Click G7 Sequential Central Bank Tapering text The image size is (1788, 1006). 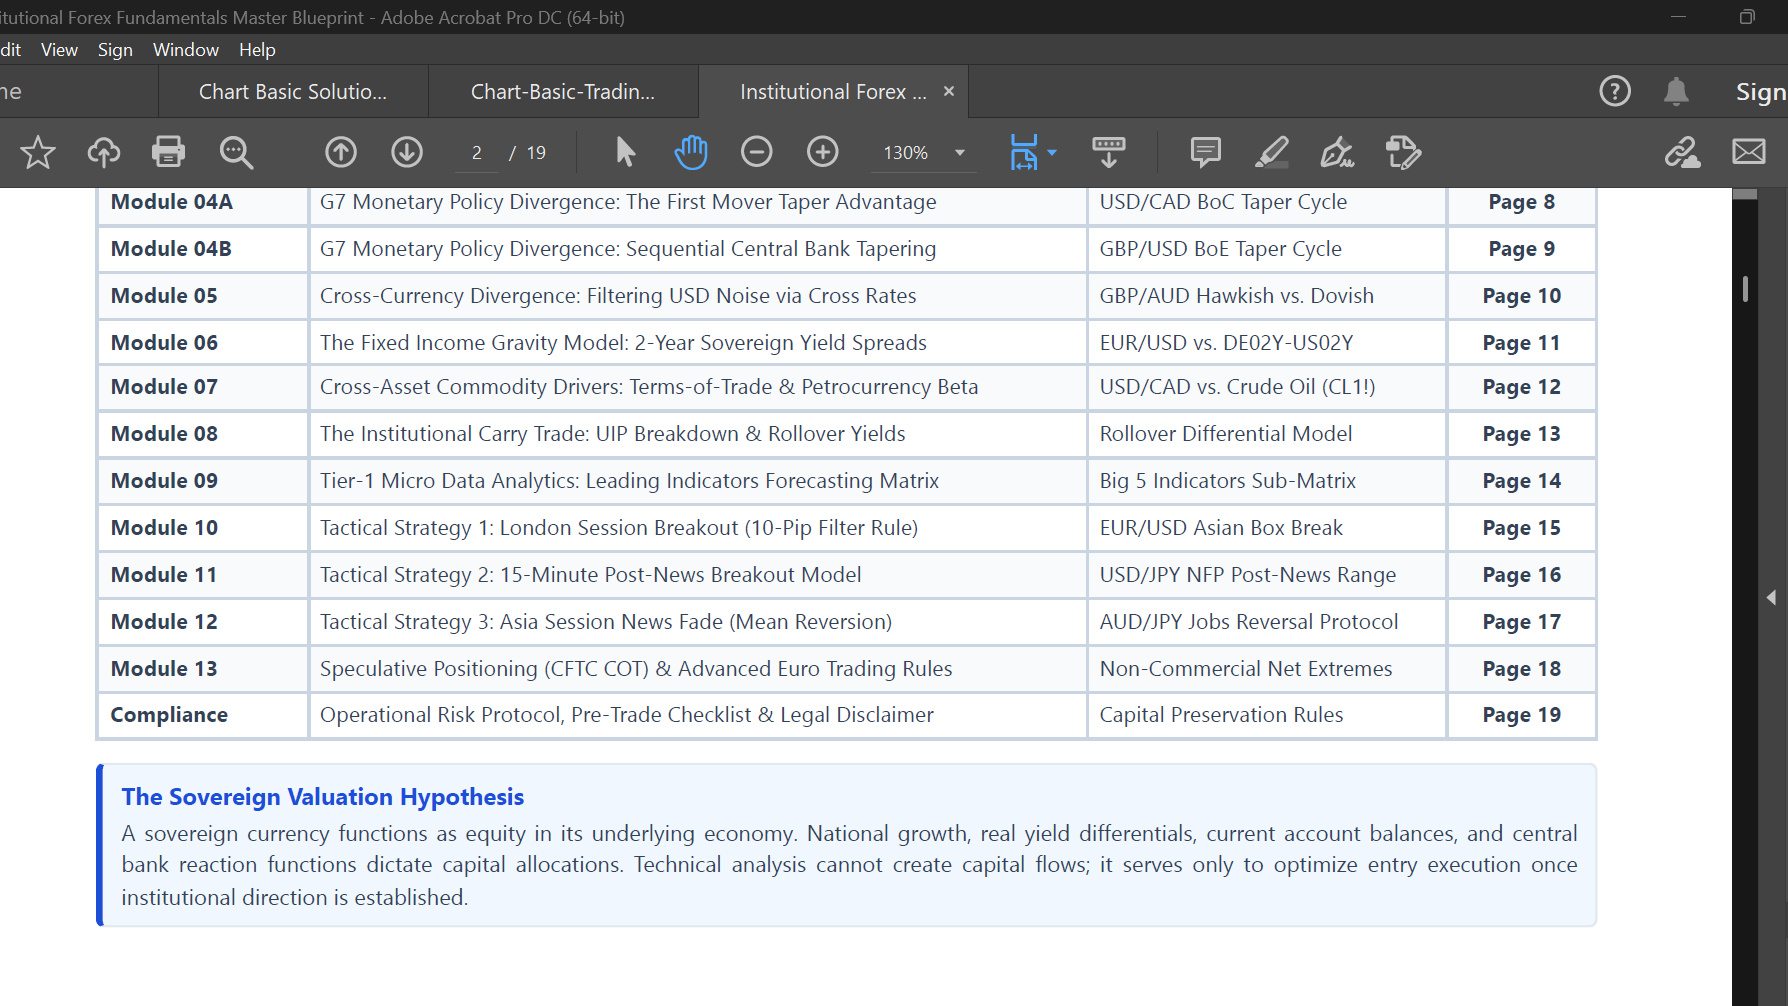pyautogui.click(x=628, y=249)
